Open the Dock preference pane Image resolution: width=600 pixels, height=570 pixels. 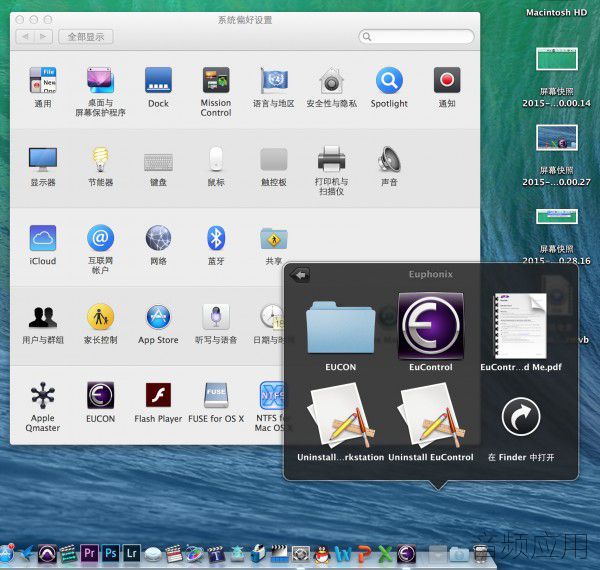click(158, 80)
